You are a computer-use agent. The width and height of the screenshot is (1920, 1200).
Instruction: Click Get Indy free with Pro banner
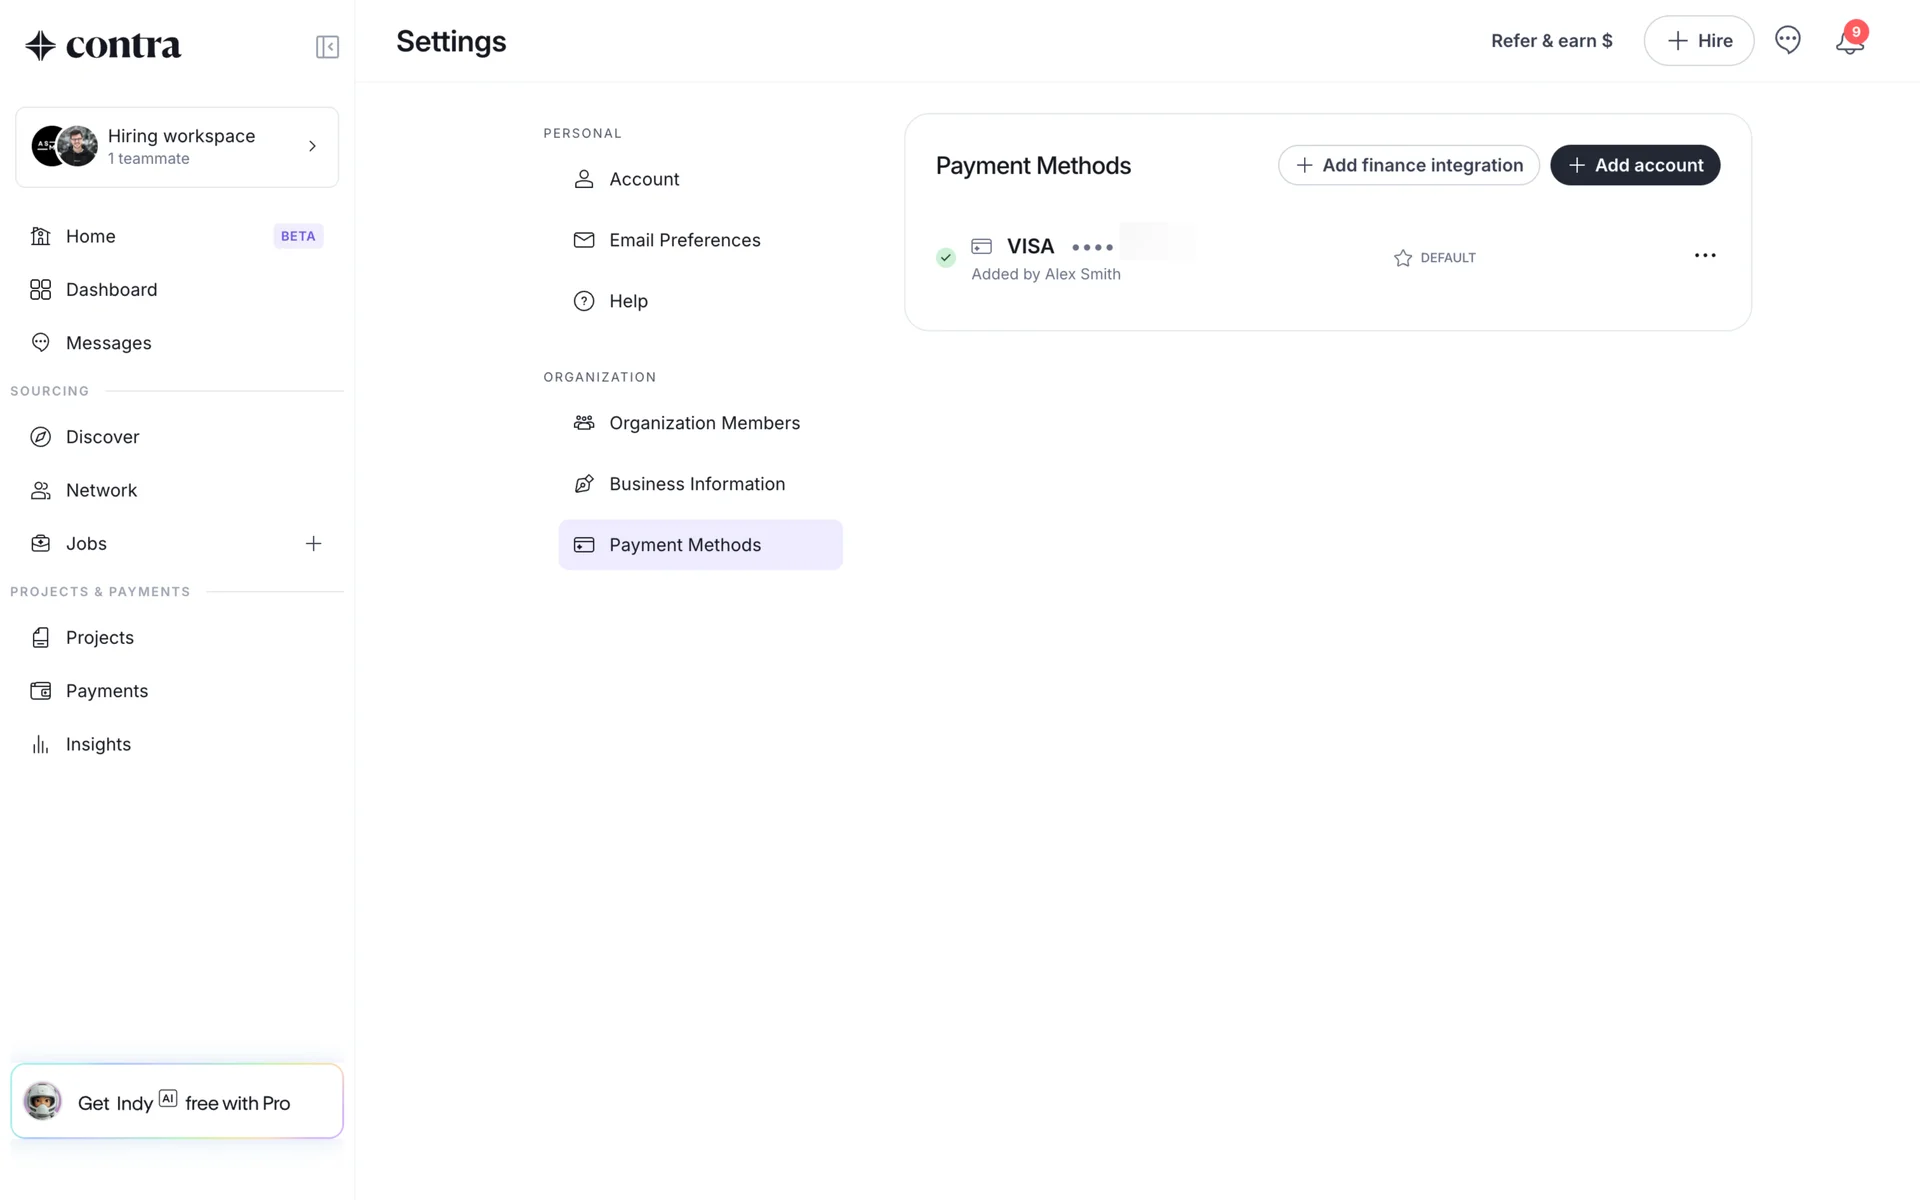pos(177,1102)
